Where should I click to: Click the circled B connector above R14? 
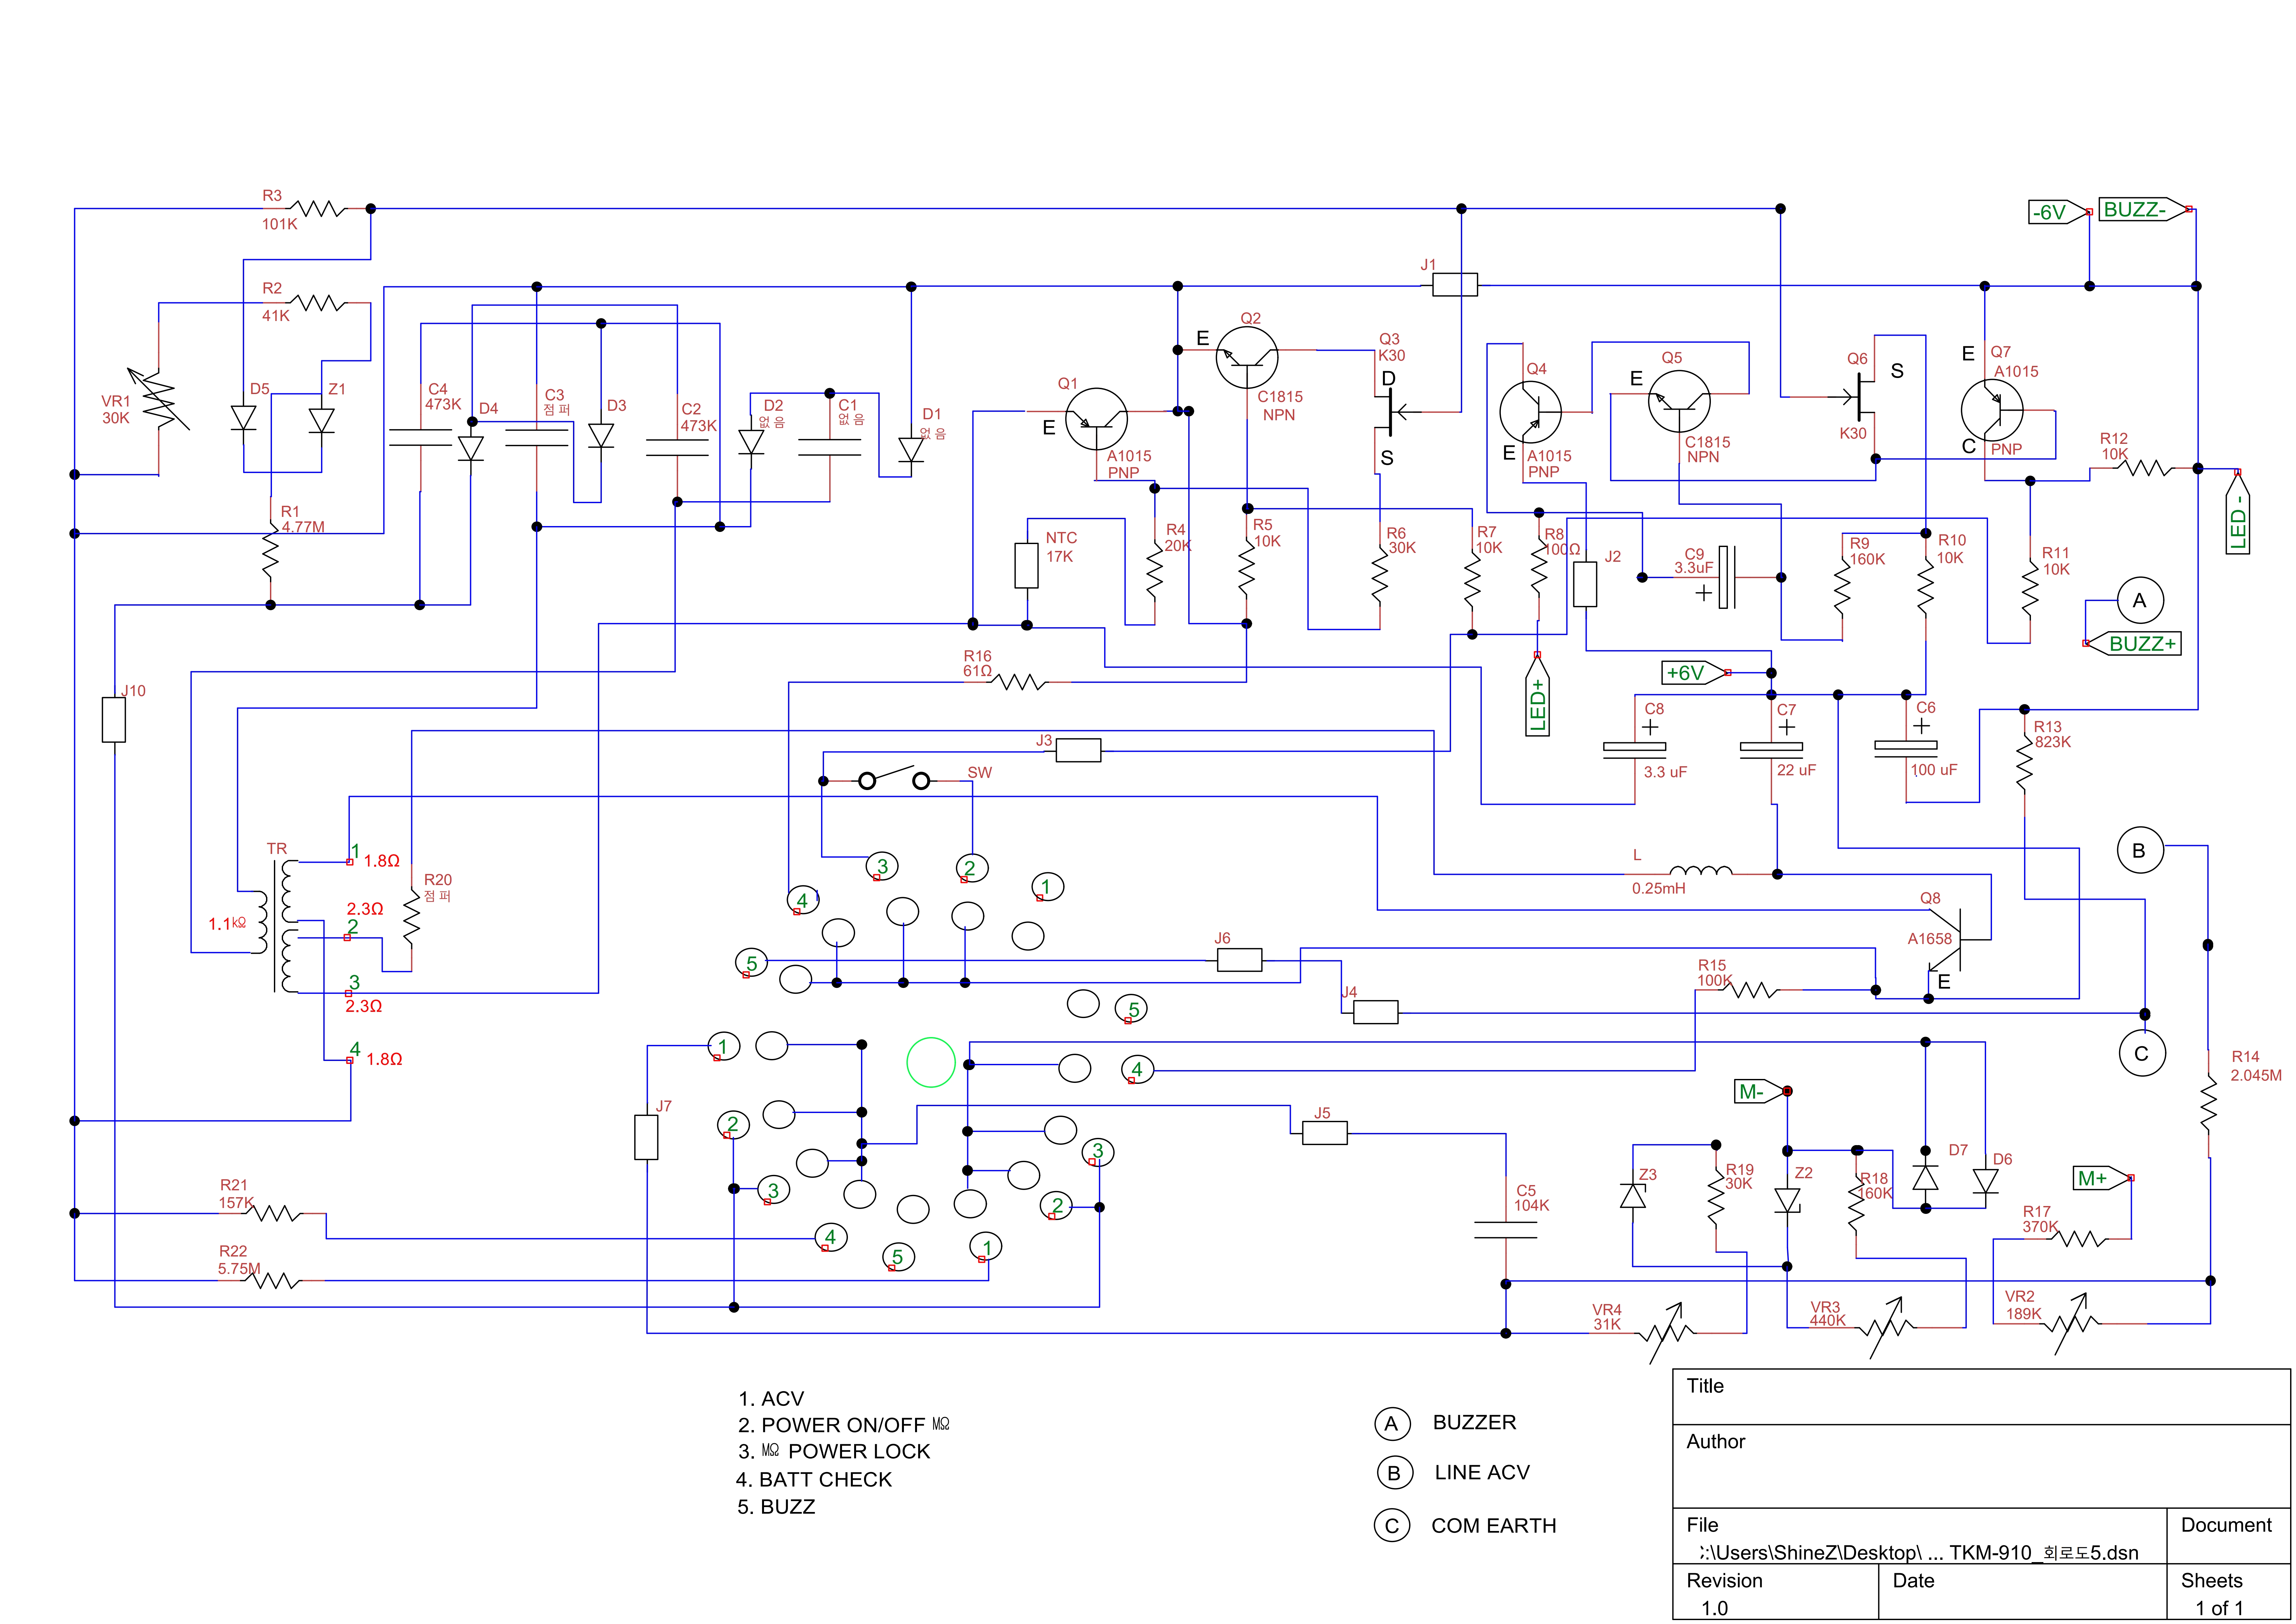pos(2140,850)
